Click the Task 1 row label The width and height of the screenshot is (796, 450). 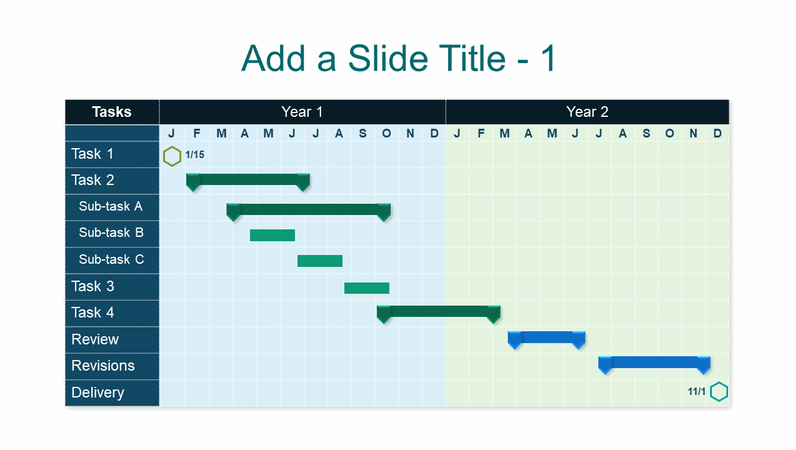click(92, 154)
